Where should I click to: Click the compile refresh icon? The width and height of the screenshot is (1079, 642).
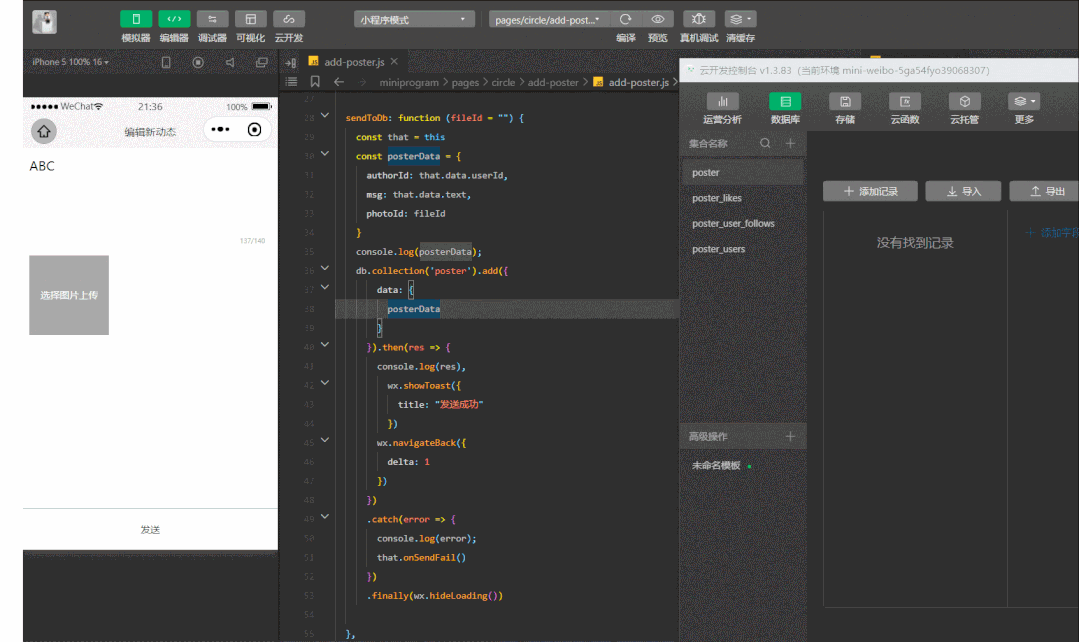pyautogui.click(x=626, y=19)
